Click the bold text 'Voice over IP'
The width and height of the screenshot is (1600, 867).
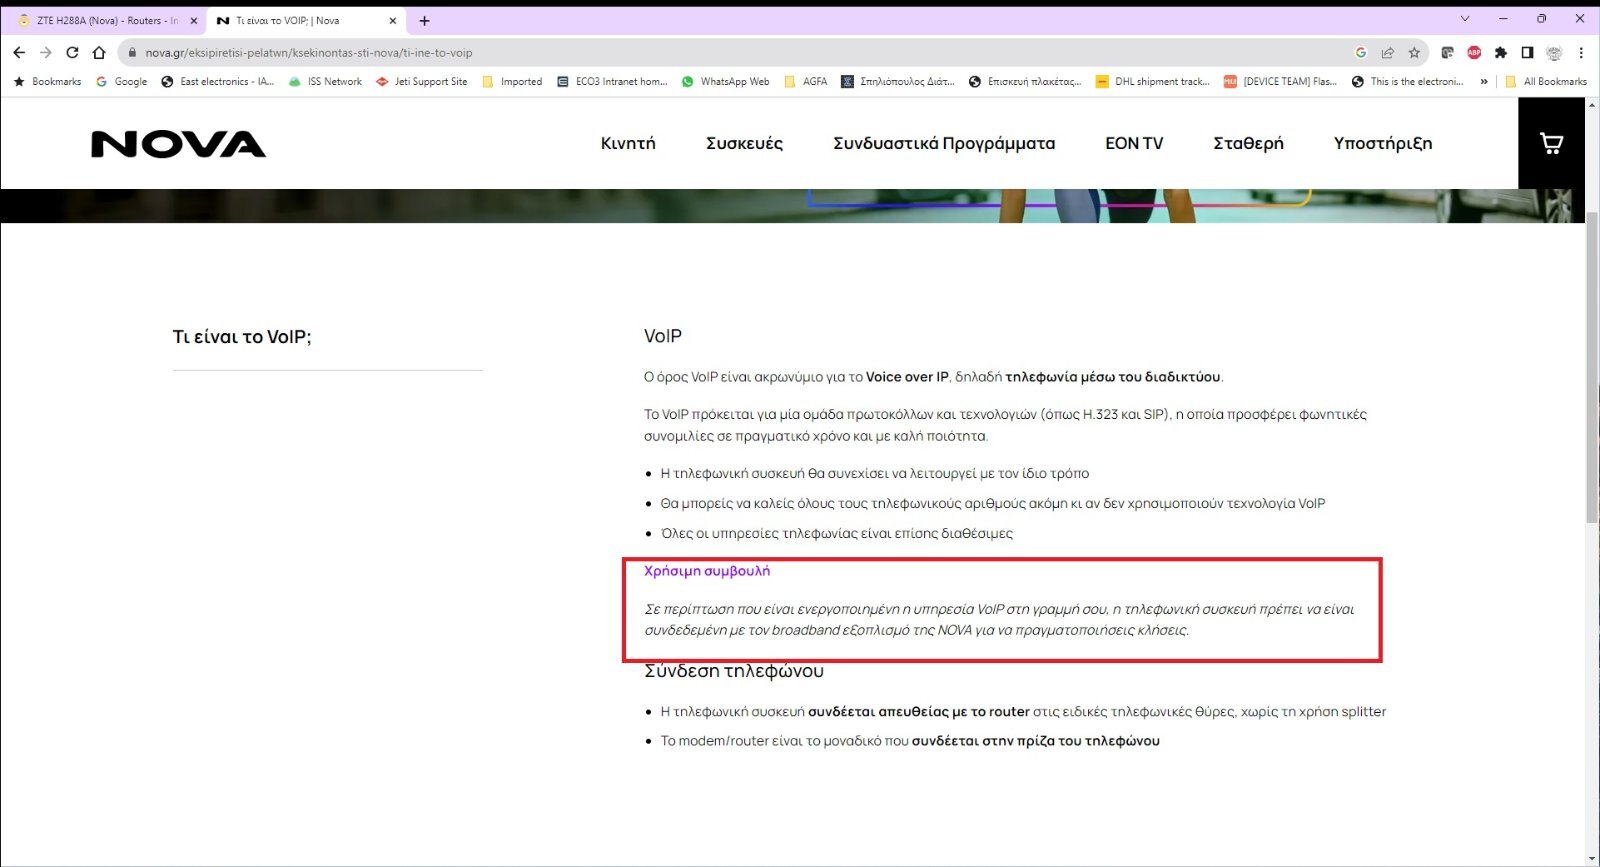click(907, 377)
